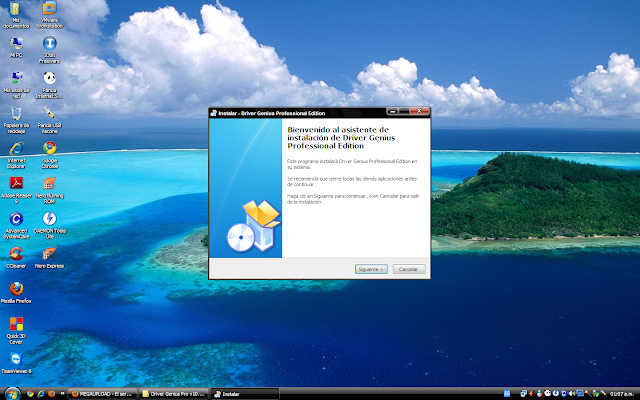Click installer title bar setup icon

[213, 113]
